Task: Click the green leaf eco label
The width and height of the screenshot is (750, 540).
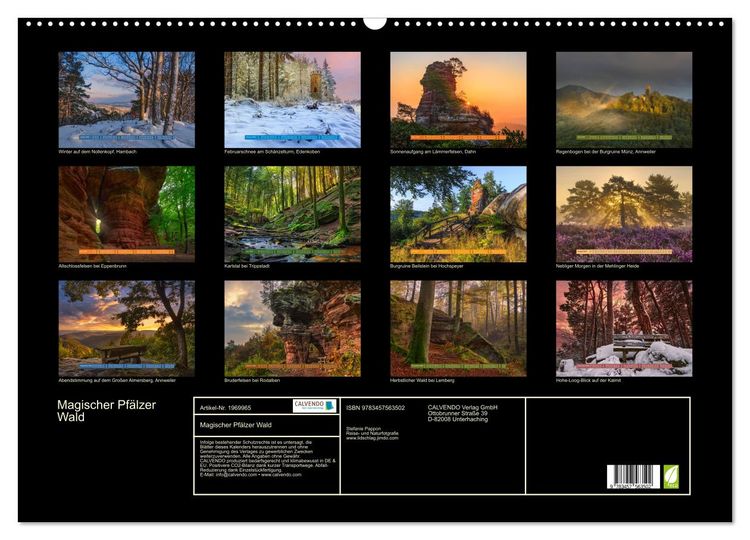Action: pyautogui.click(x=671, y=476)
